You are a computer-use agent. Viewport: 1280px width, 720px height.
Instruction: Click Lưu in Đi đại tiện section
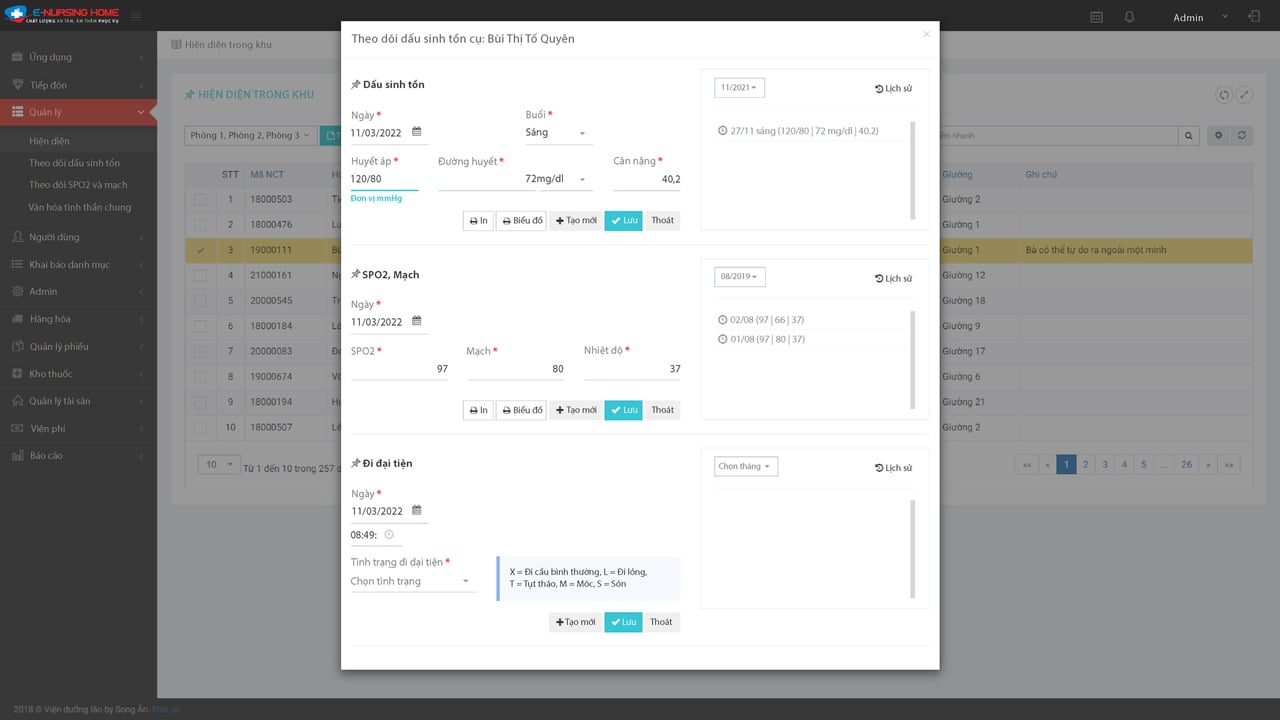click(623, 622)
